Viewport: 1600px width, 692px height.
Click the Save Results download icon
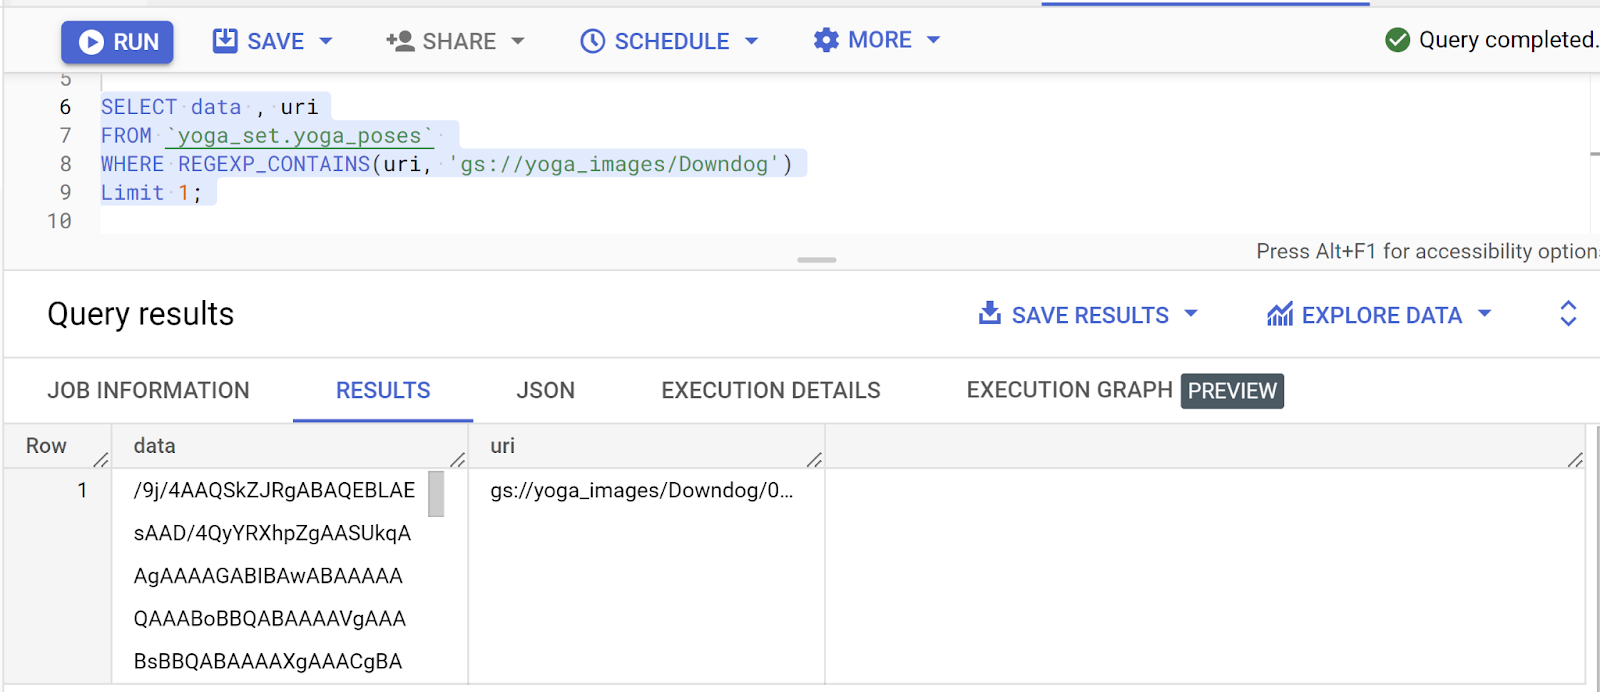coord(989,314)
